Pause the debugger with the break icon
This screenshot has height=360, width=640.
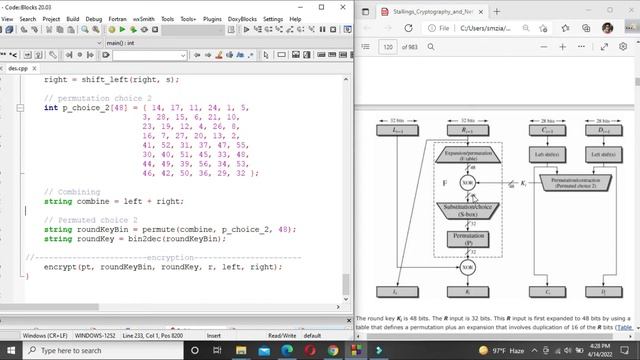(322, 29)
